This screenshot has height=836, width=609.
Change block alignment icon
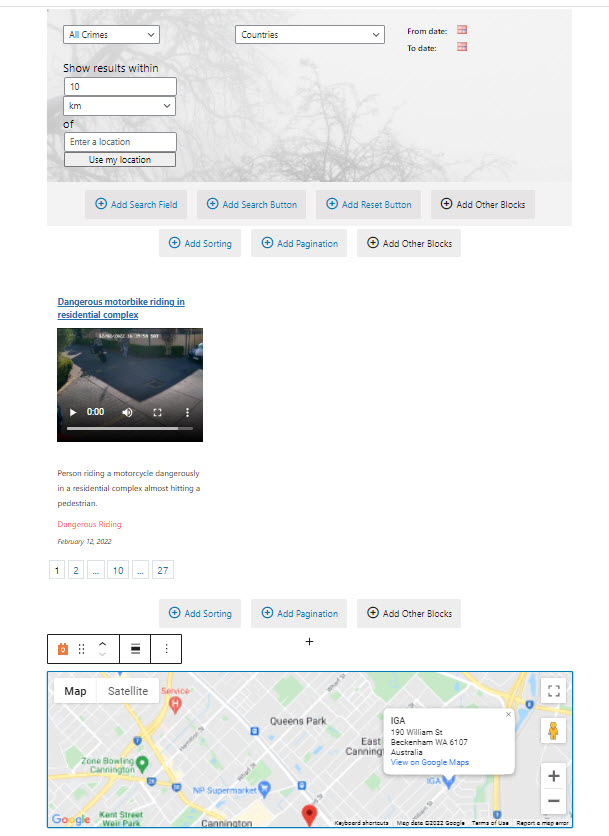point(135,649)
